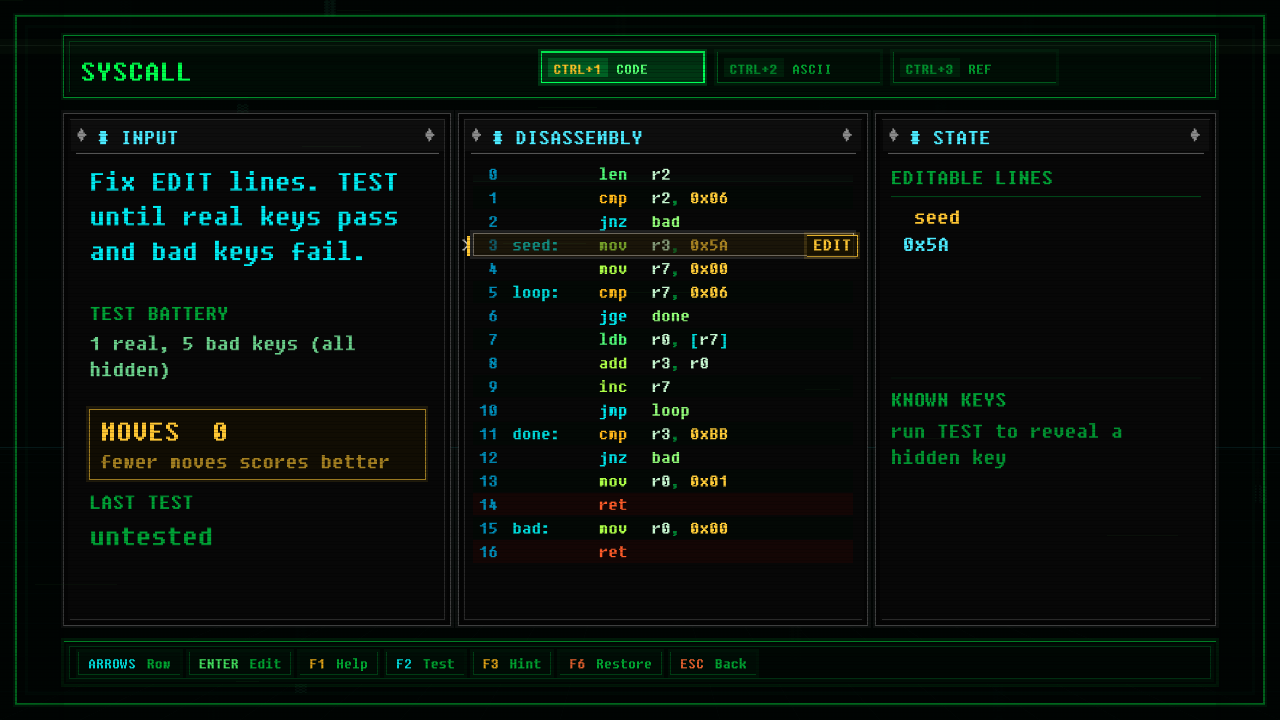
Task: Click the LAST TEST heading
Action: (141, 503)
